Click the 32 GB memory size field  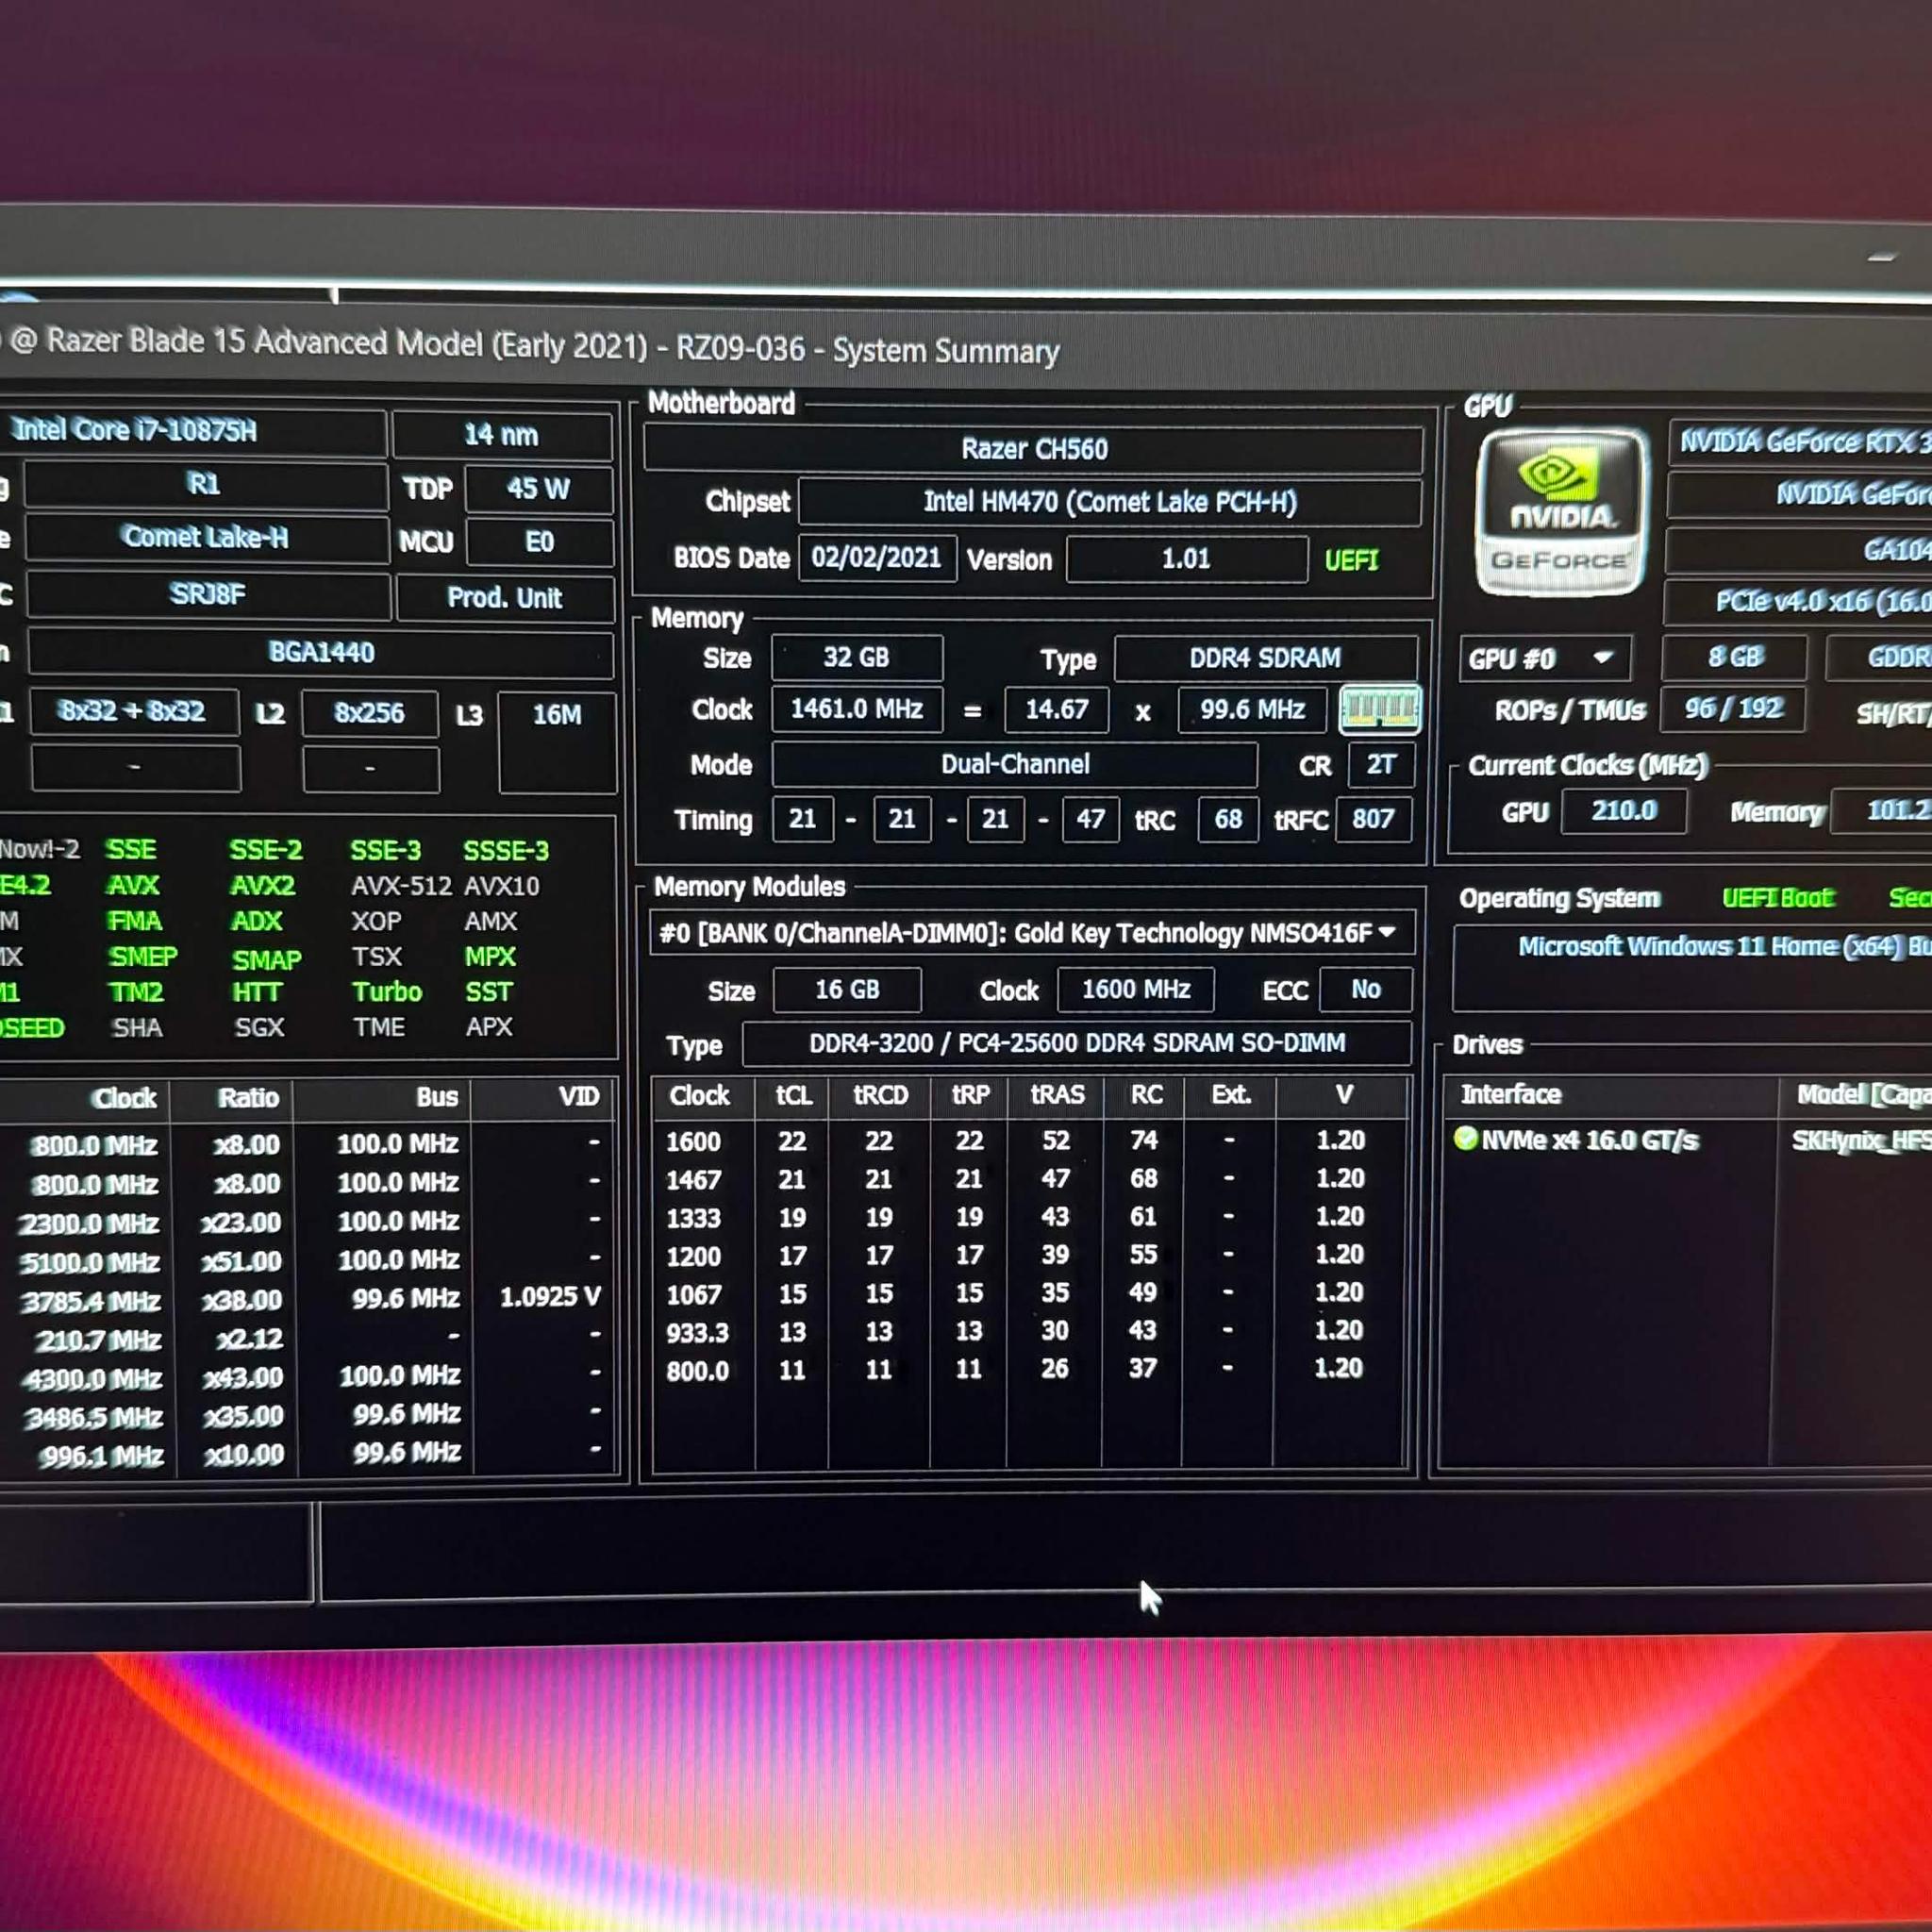point(857,657)
